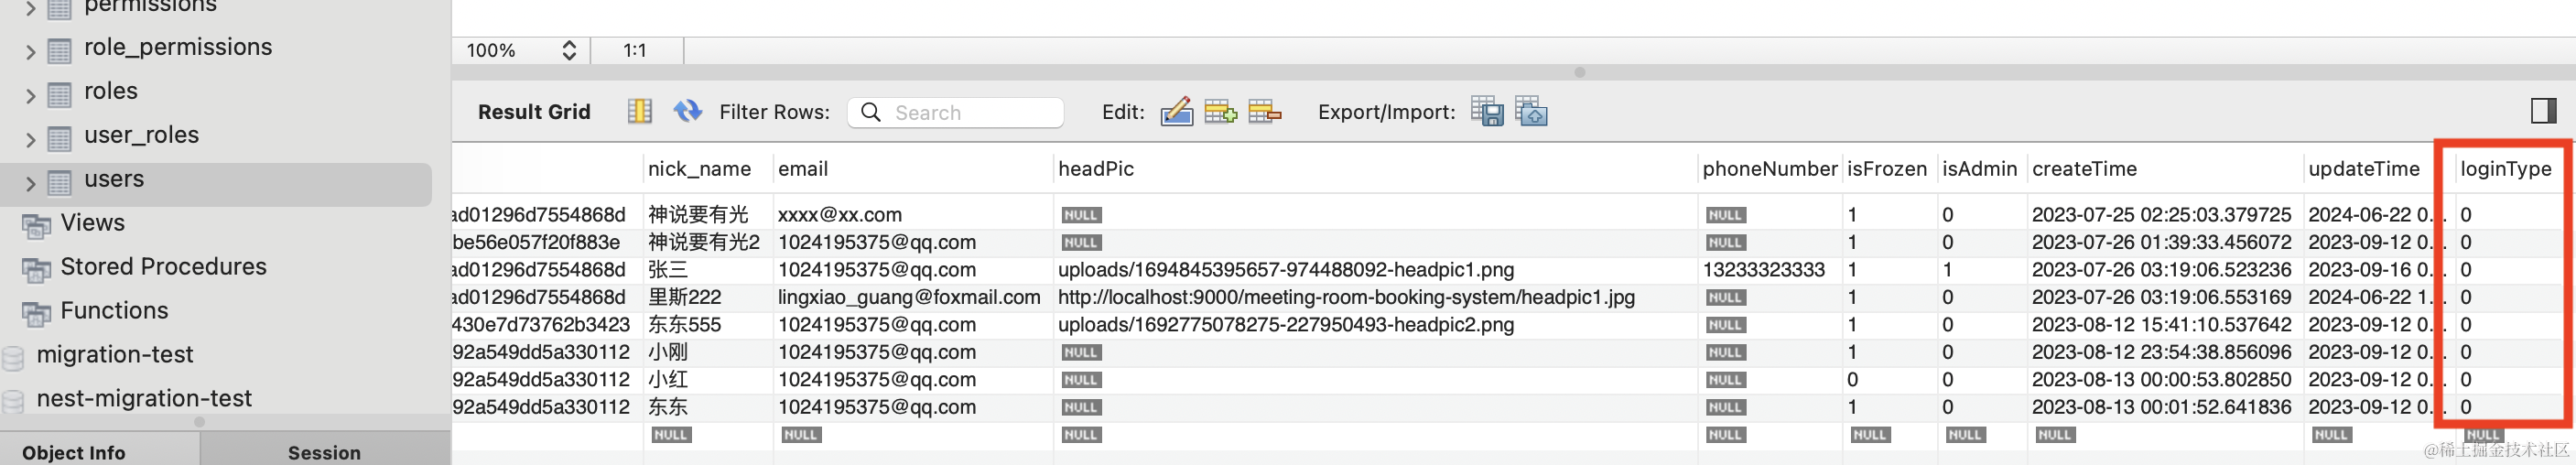
Task: Open the 100% zoom level stepper
Action: (x=568, y=50)
